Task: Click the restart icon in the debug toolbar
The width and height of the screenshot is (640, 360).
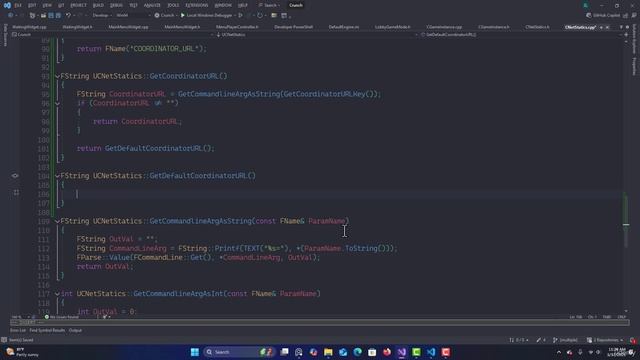Action: pos(260,16)
